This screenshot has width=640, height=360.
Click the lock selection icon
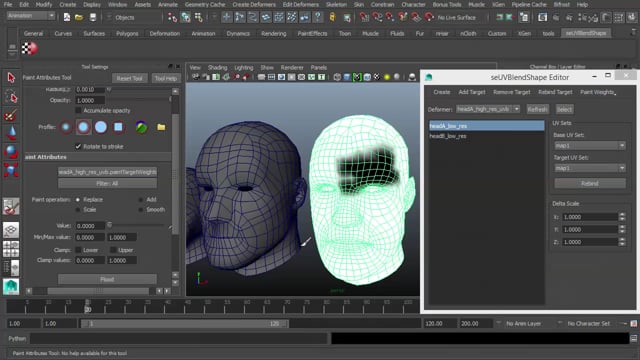[332, 17]
